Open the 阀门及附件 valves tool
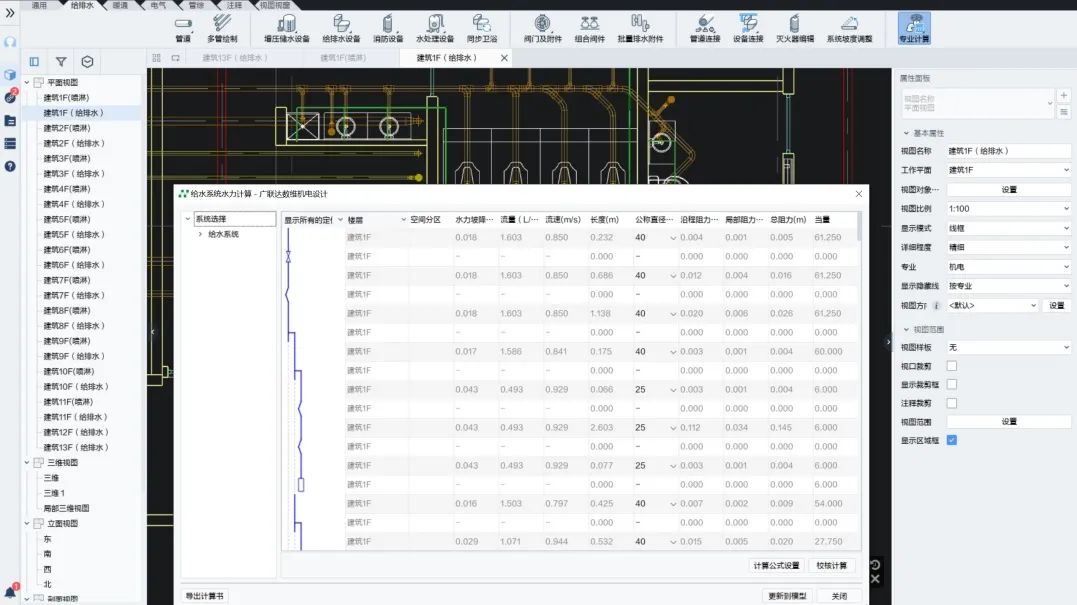This screenshot has width=1077, height=605. [543, 30]
